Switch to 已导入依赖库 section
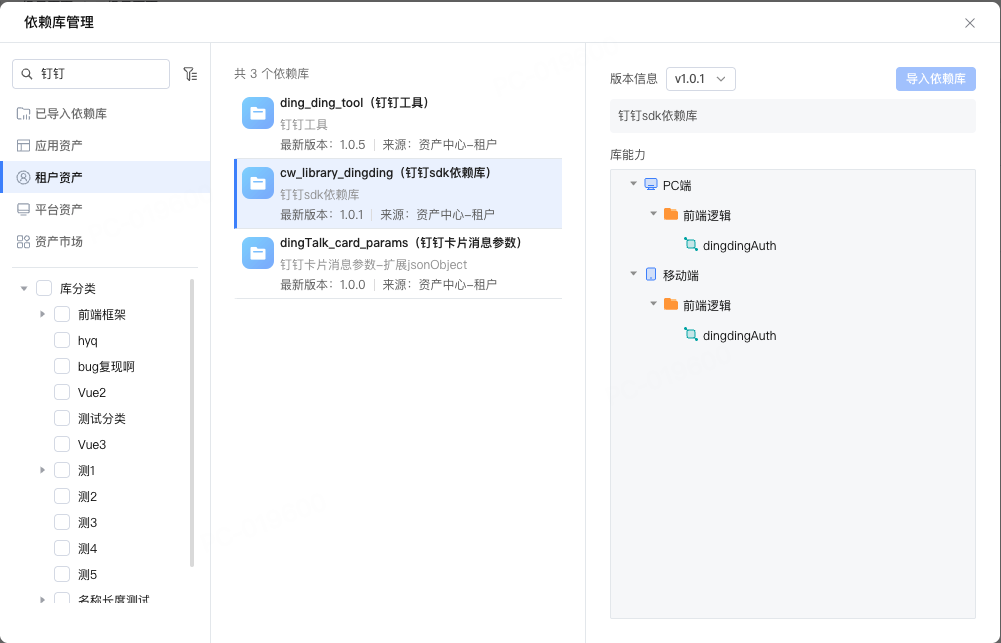Viewport: 1001px width, 643px height. point(70,114)
